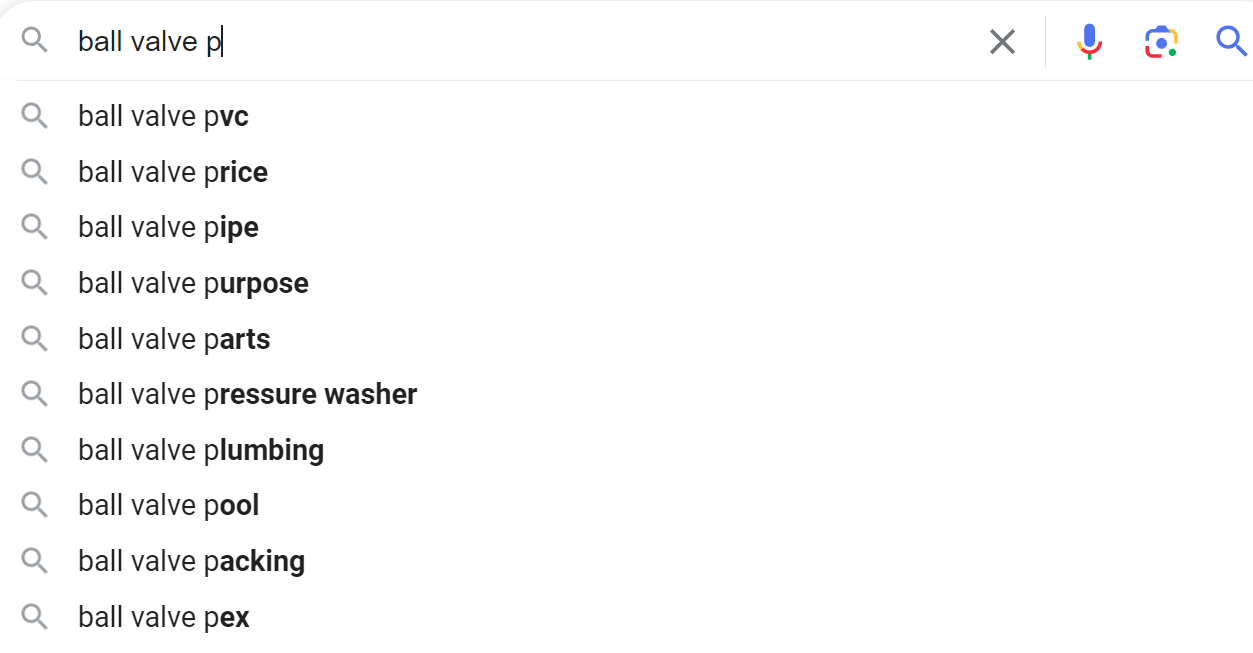Image resolution: width=1253 pixels, height=653 pixels.
Task: Click the magnifier icon left of search box
Action: click(x=35, y=41)
